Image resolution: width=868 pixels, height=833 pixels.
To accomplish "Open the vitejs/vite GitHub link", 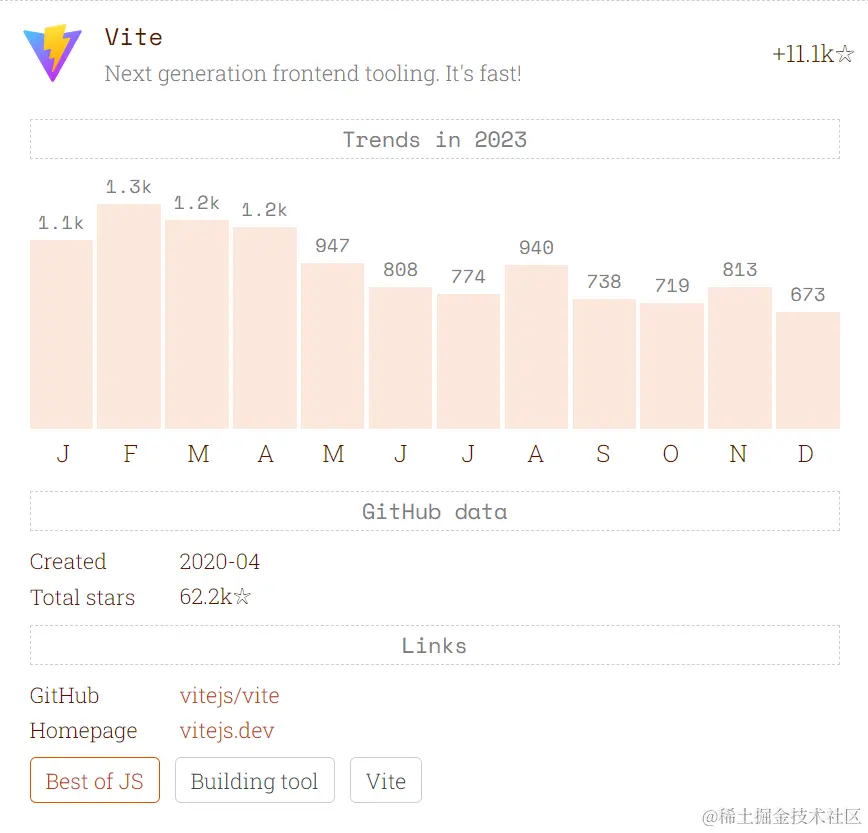I will pyautogui.click(x=229, y=696).
